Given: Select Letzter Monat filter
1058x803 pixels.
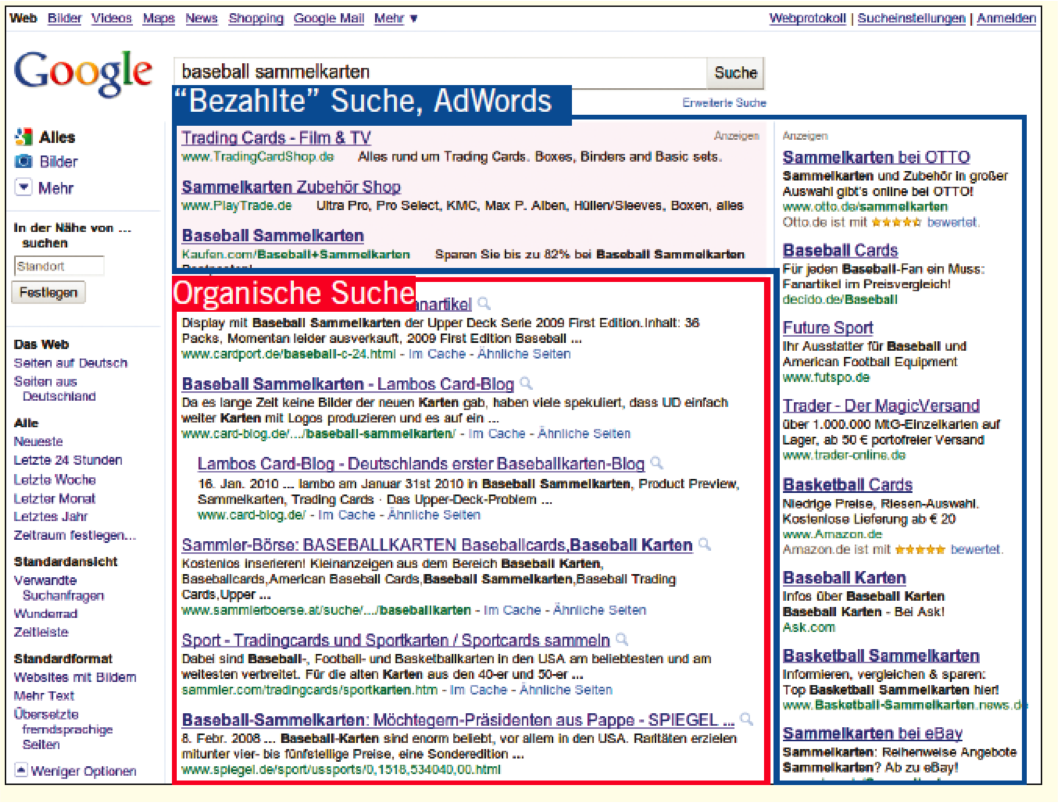Looking at the screenshot, I should tap(55, 498).
